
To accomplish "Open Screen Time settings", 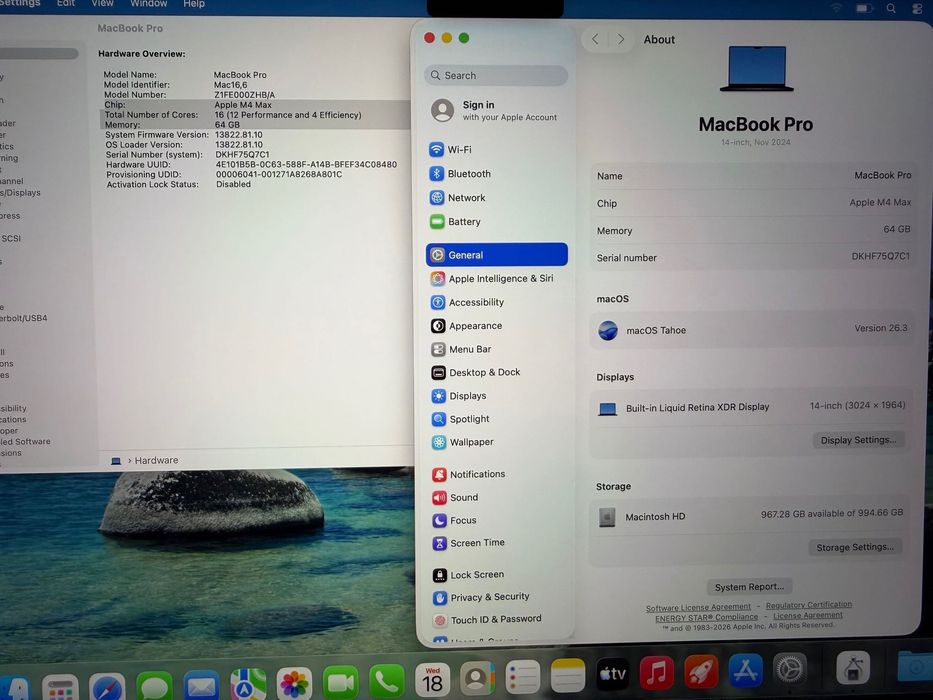I will point(497,542).
